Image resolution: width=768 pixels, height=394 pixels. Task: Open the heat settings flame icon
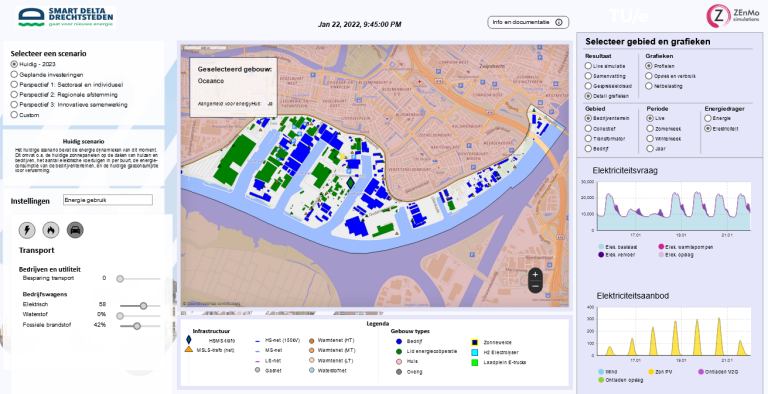coord(51,230)
